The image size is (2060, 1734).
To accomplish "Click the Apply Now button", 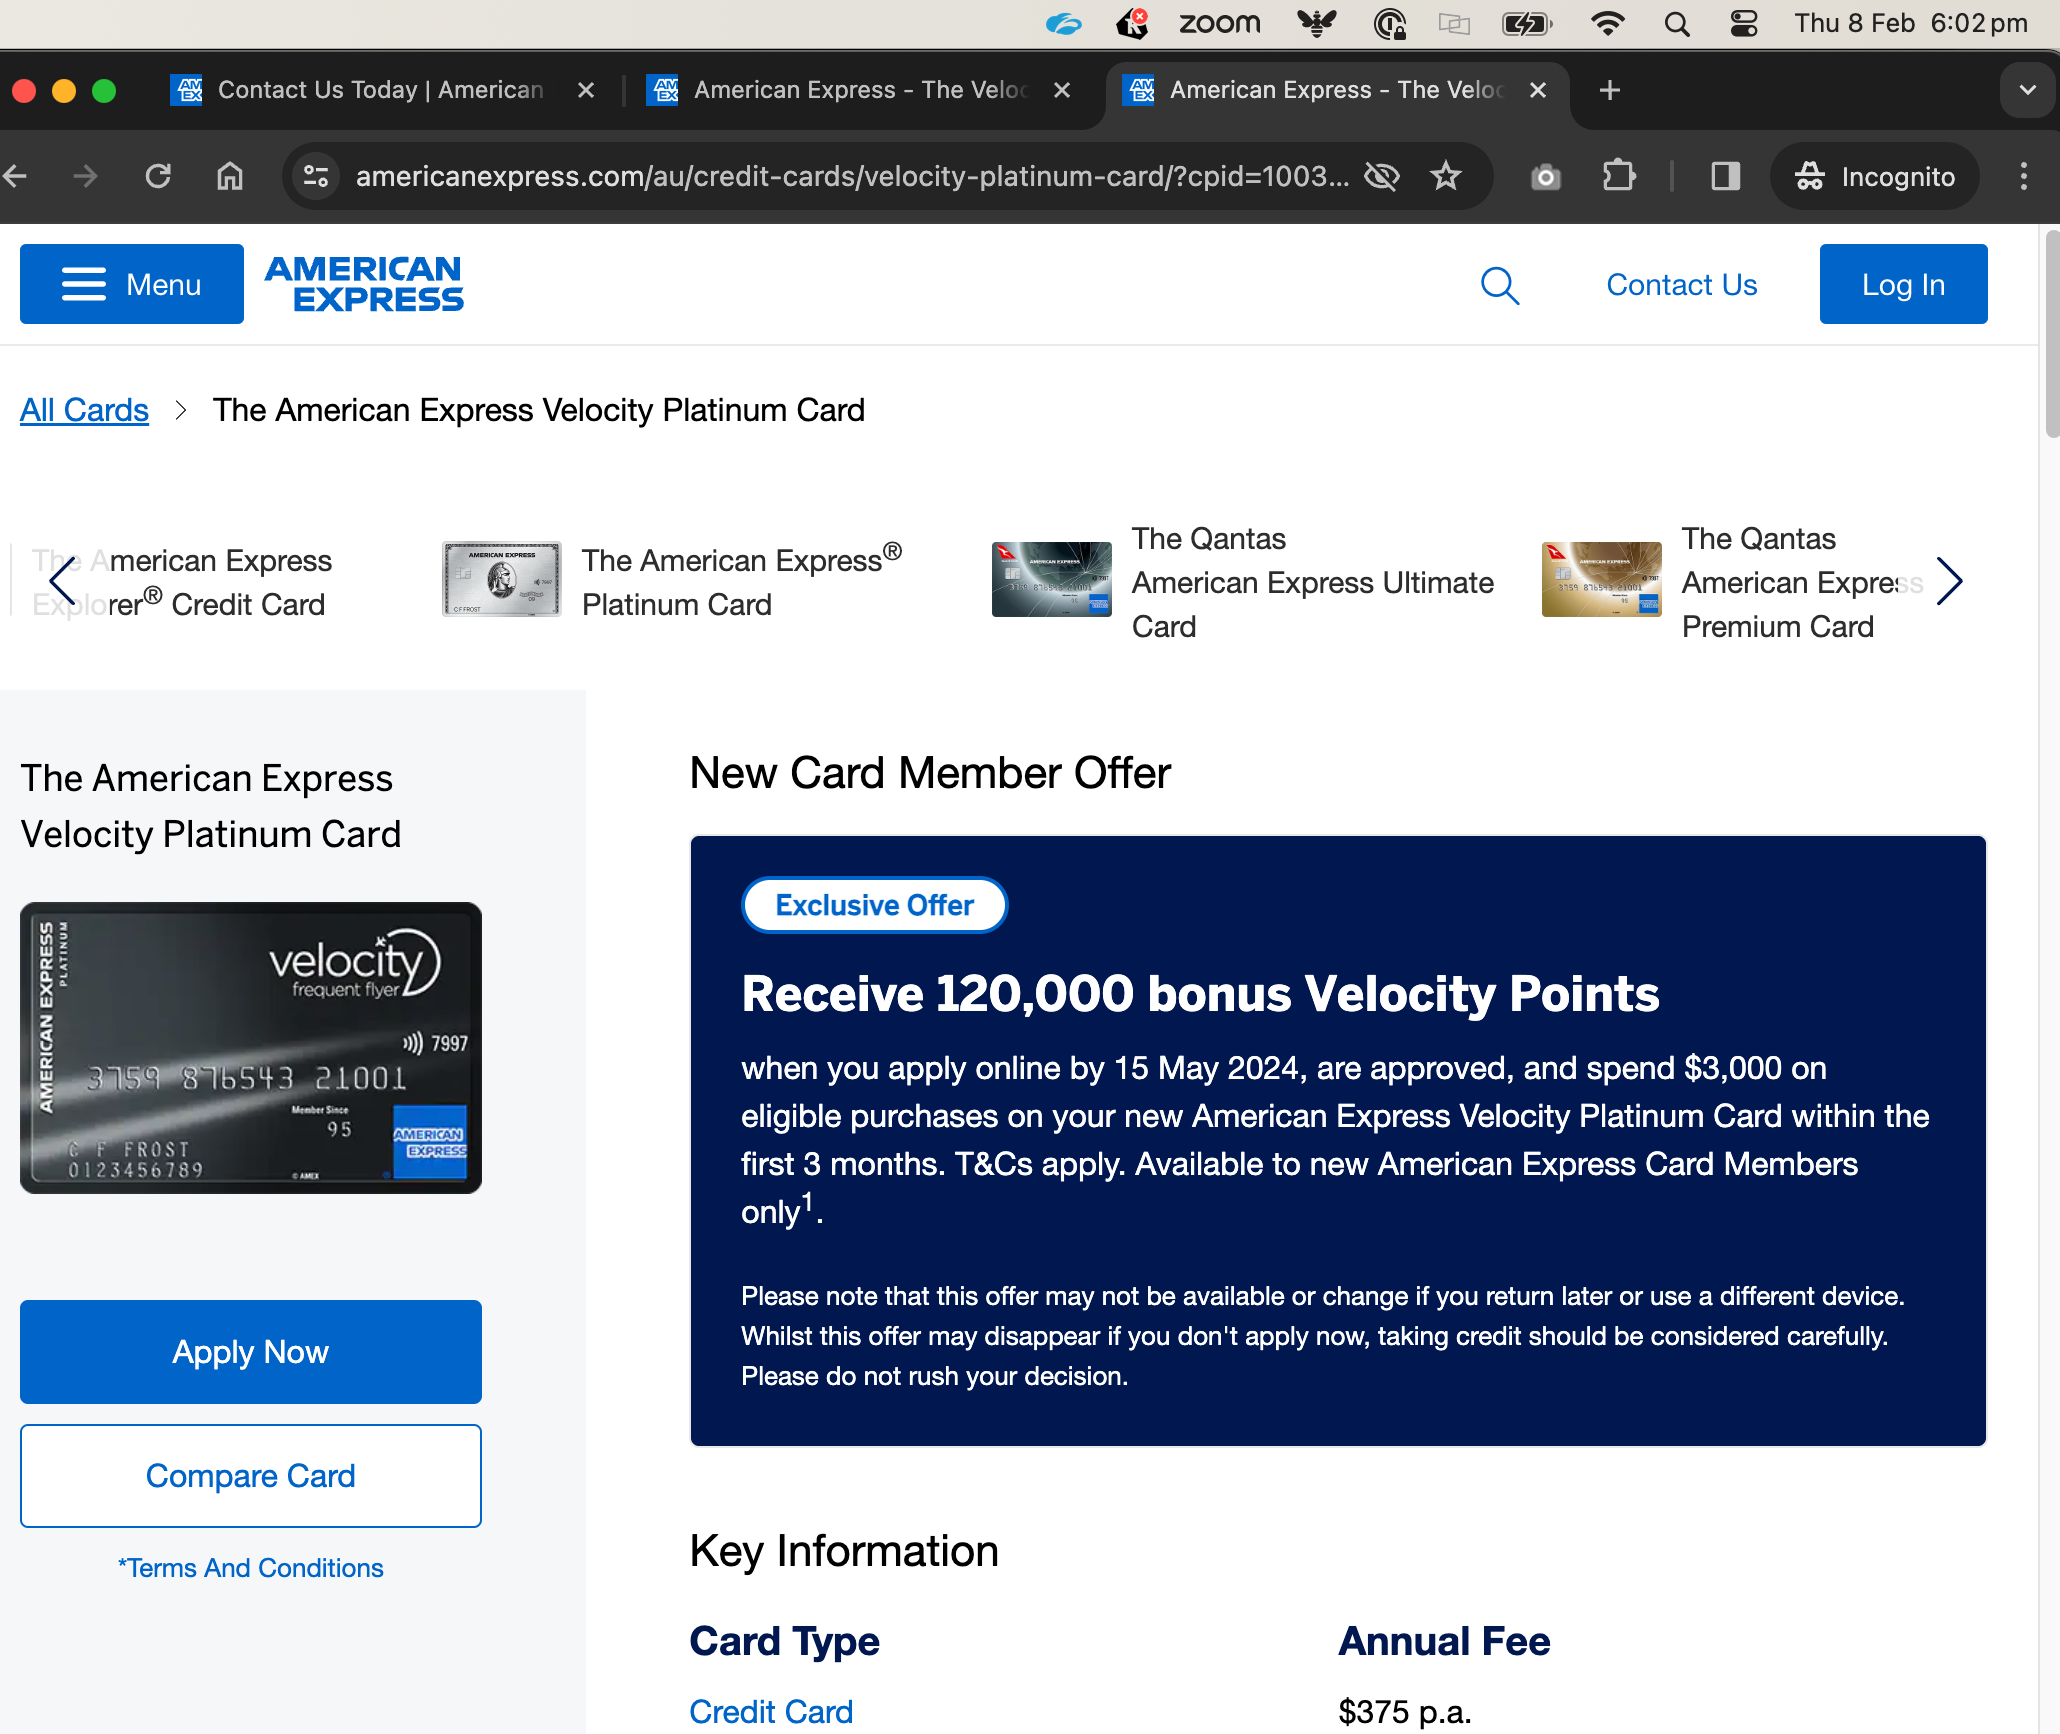I will pyautogui.click(x=251, y=1352).
